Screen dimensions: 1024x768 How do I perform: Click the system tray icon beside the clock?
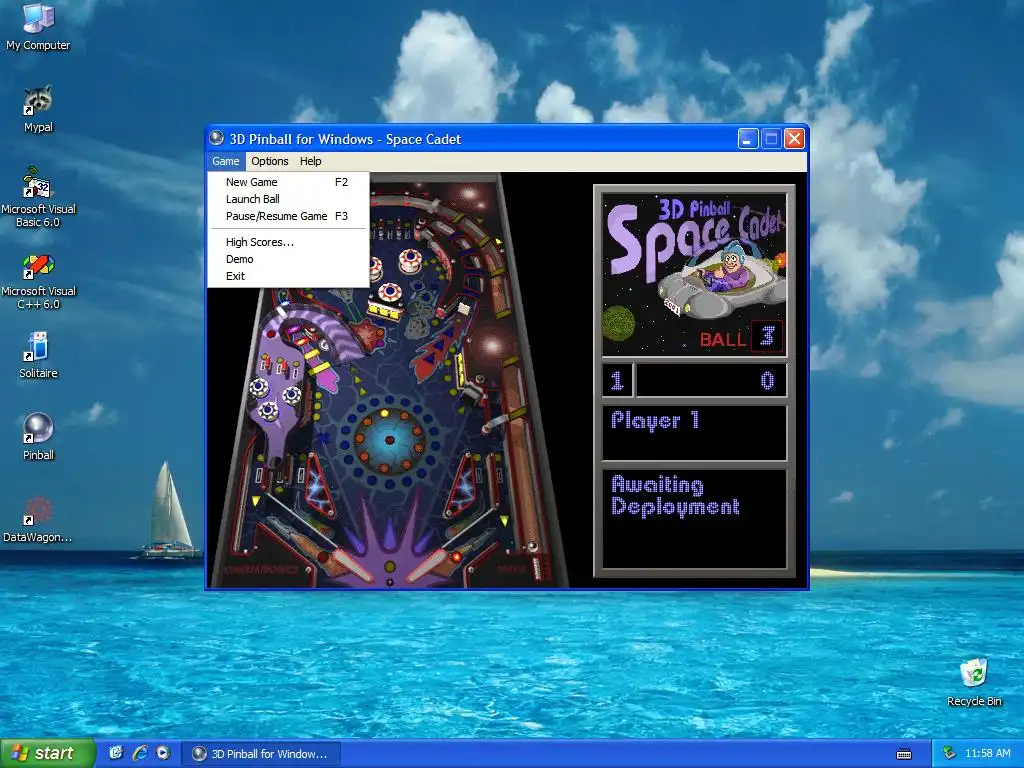(x=950, y=753)
